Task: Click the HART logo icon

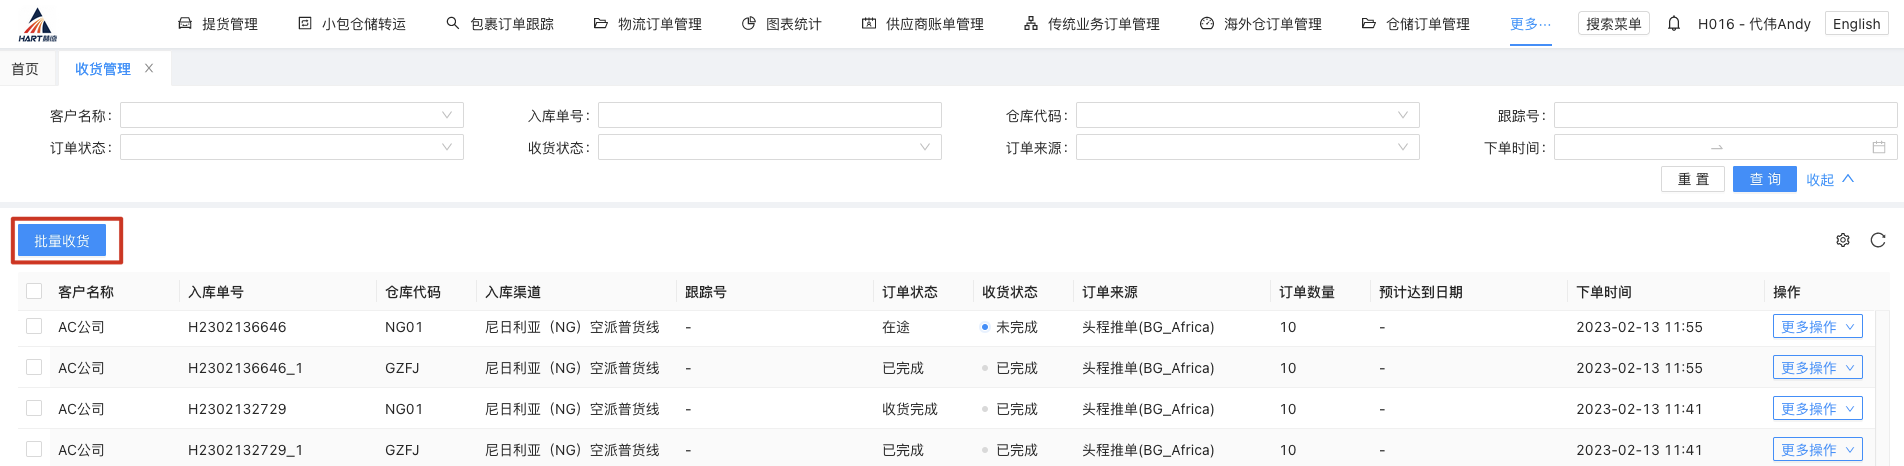Action: pyautogui.click(x=38, y=24)
